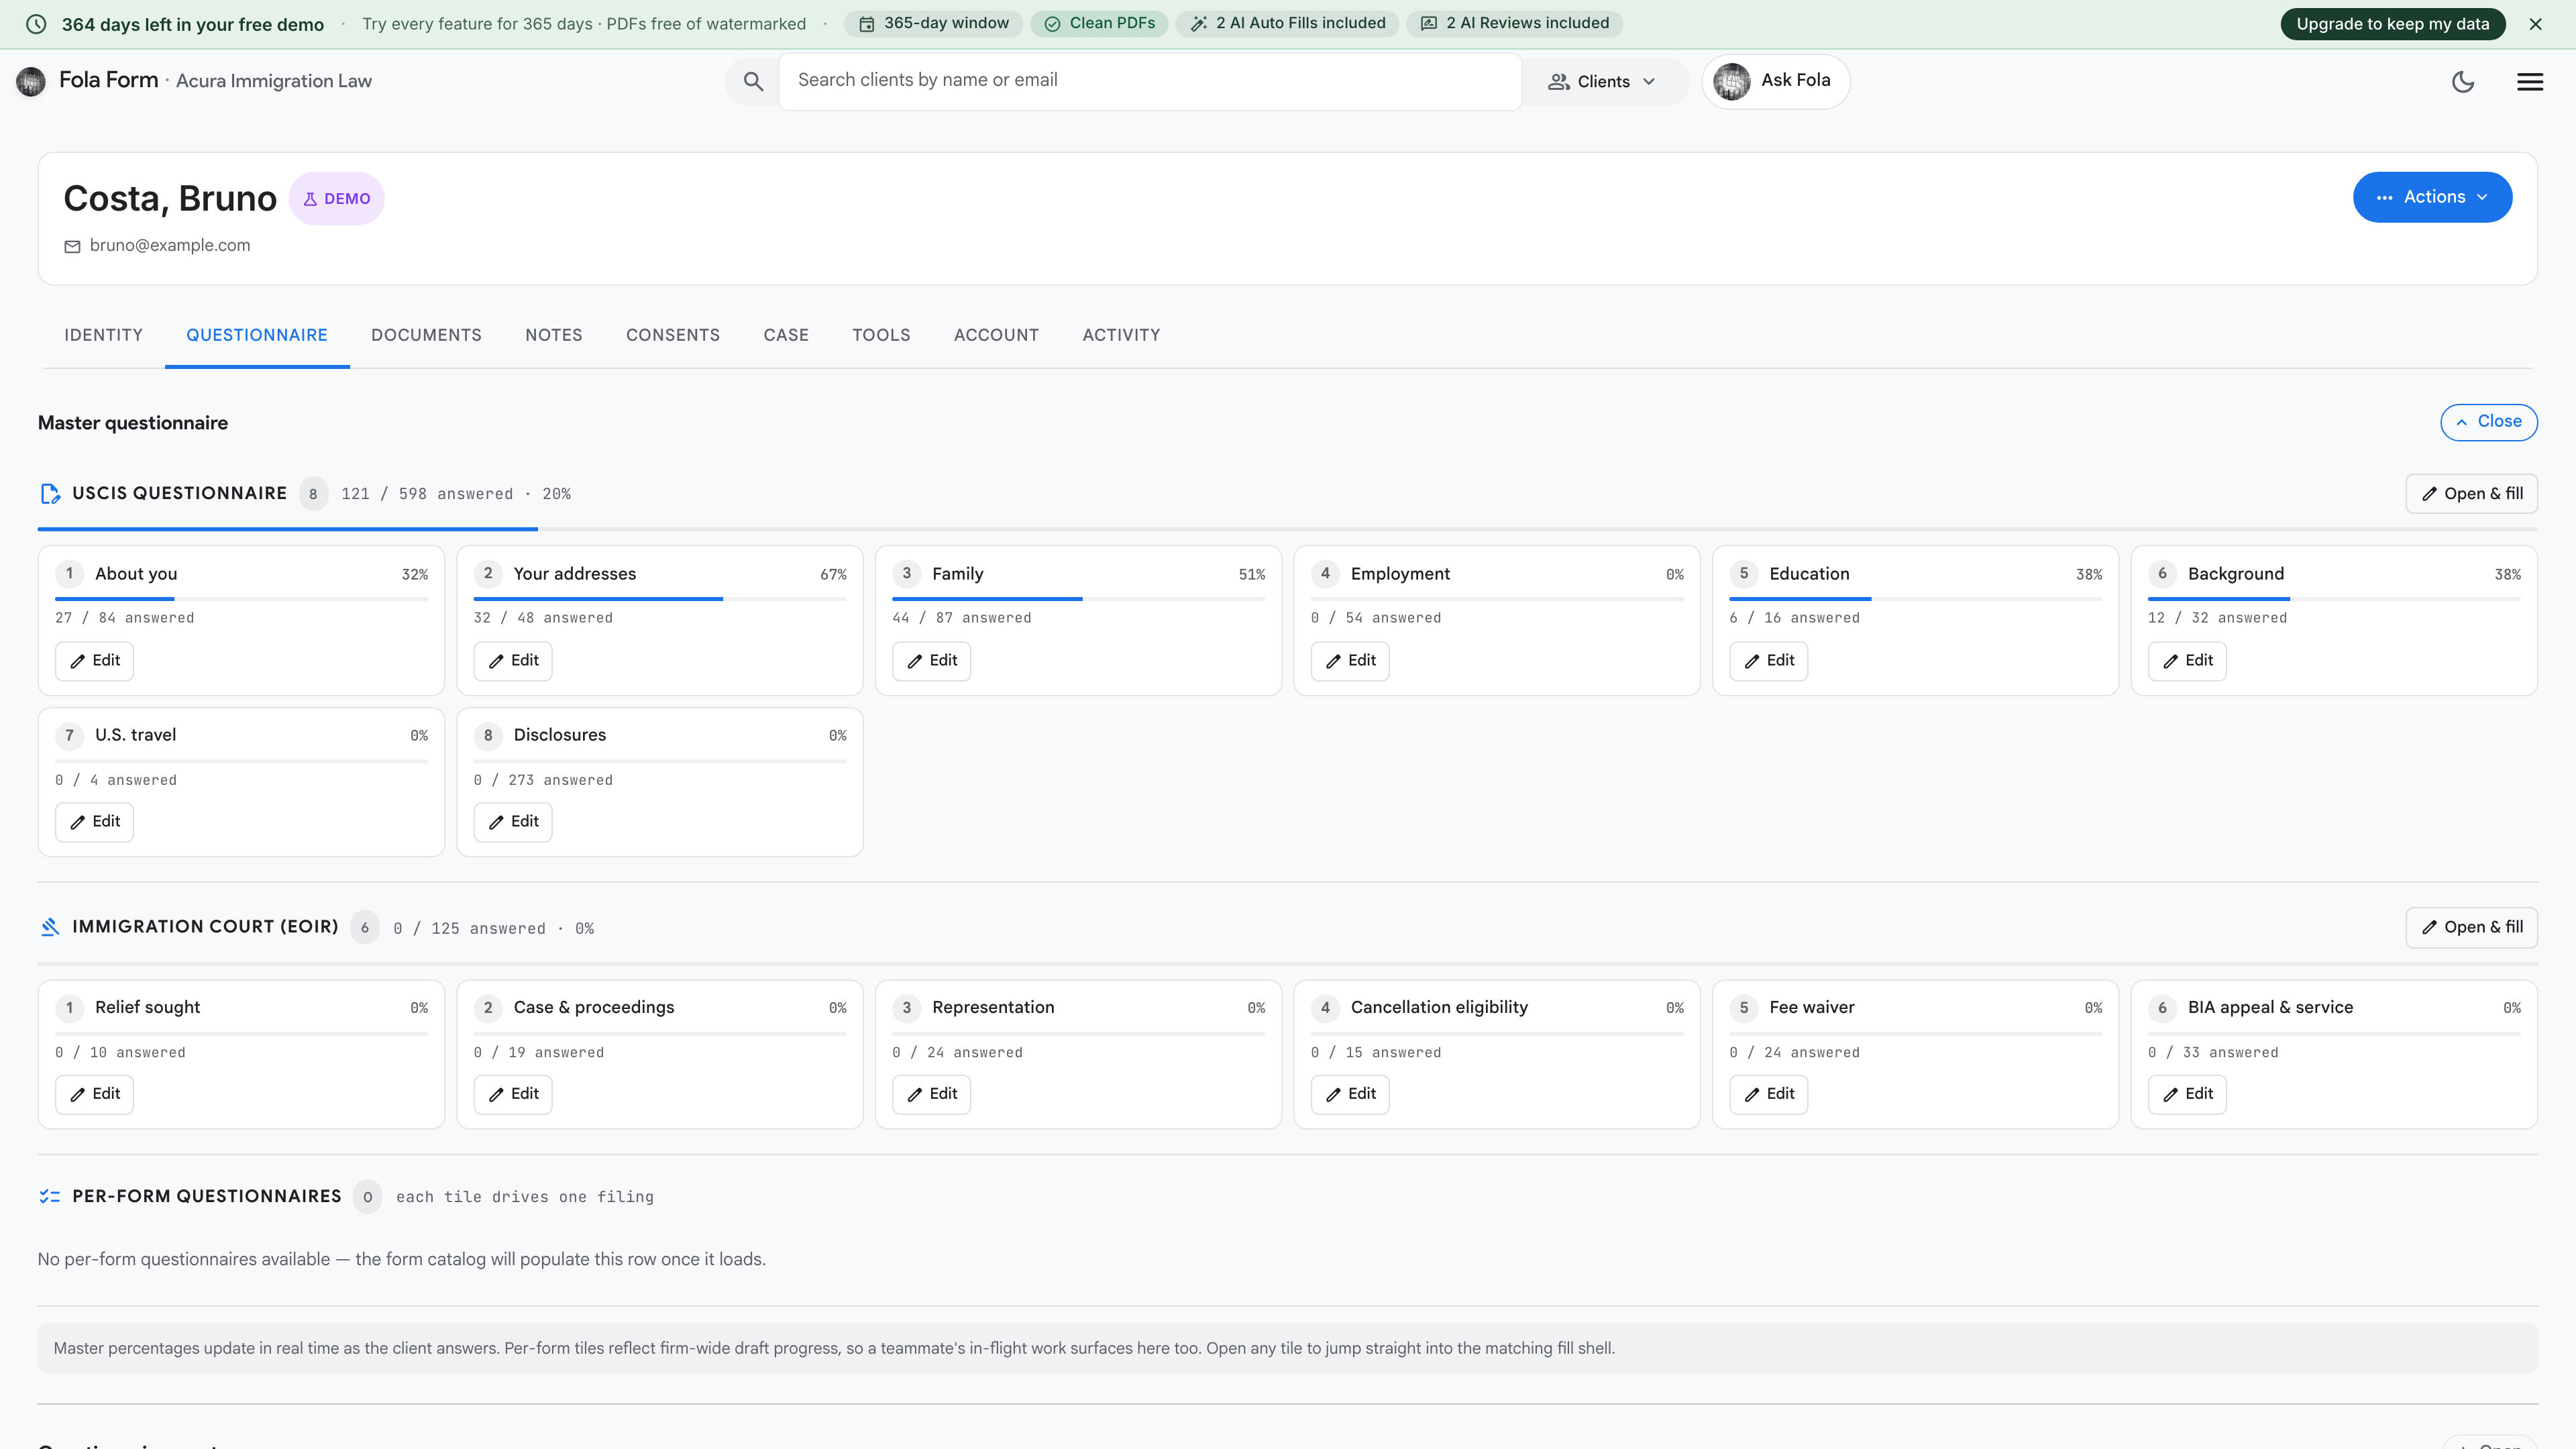Click the Clean PDFs chip
Viewport: 2576px width, 1449px height.
[1099, 23]
